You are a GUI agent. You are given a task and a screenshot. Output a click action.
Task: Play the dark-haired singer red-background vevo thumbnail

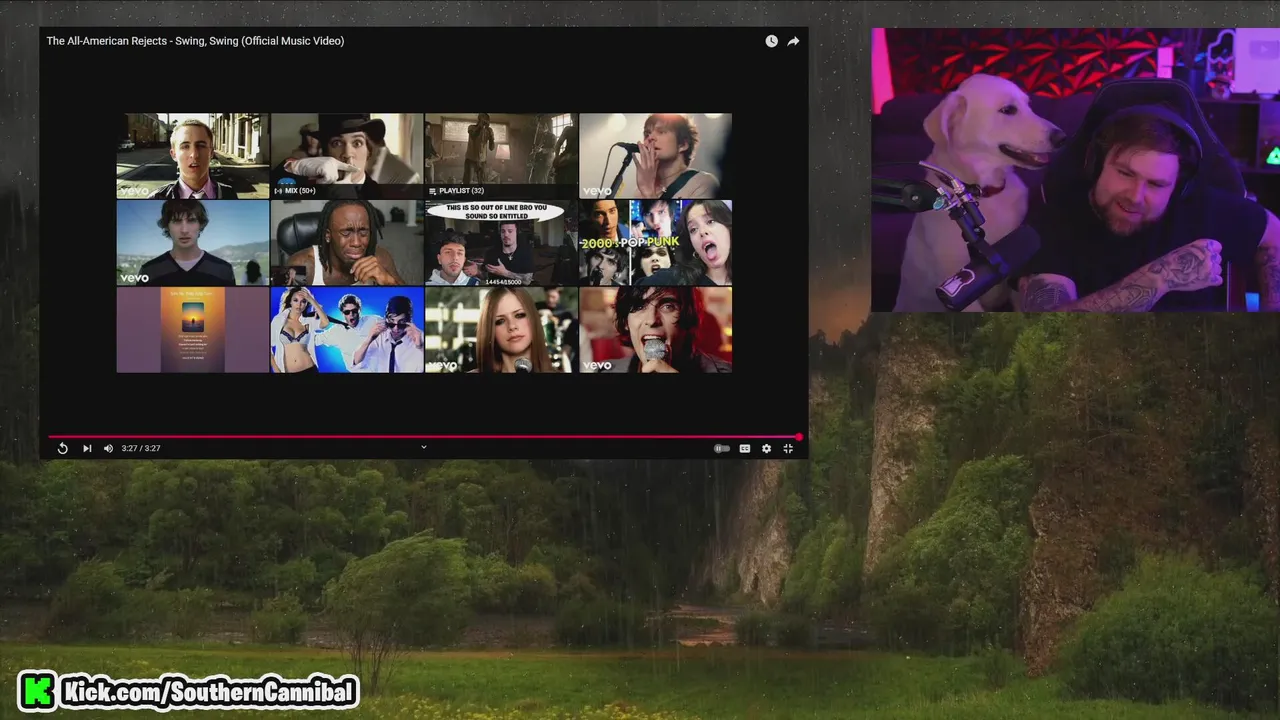[655, 330]
